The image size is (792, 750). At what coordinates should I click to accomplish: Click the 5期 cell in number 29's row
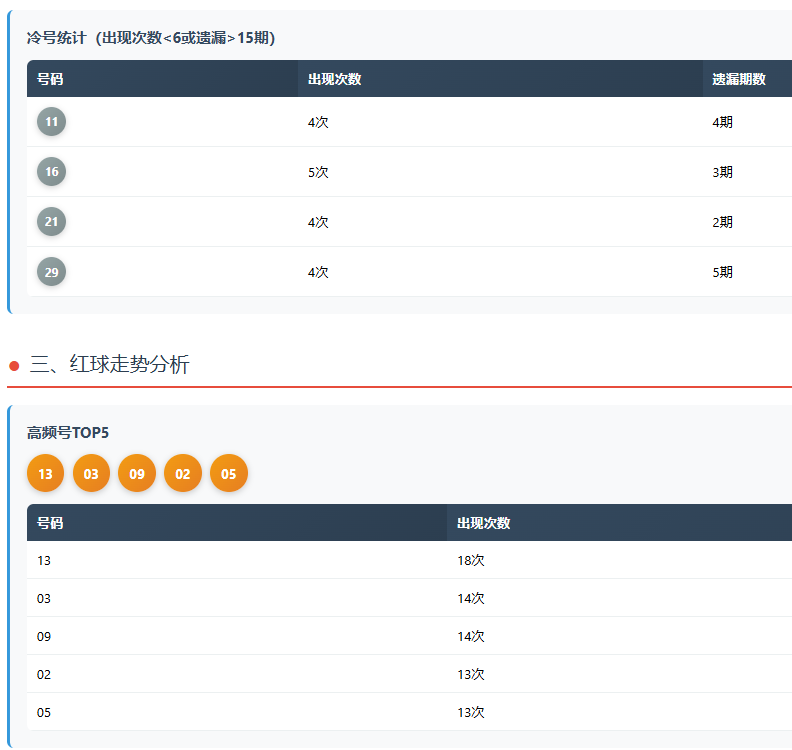pos(722,272)
